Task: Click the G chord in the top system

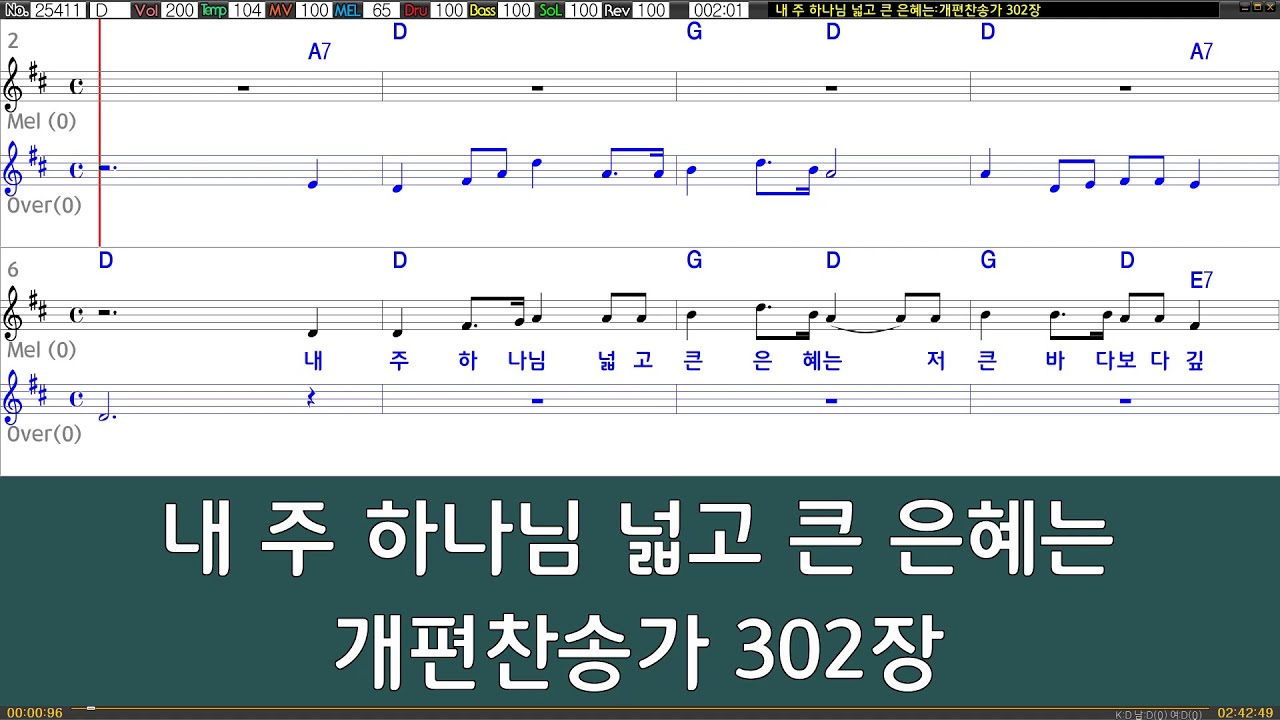Action: coord(694,32)
